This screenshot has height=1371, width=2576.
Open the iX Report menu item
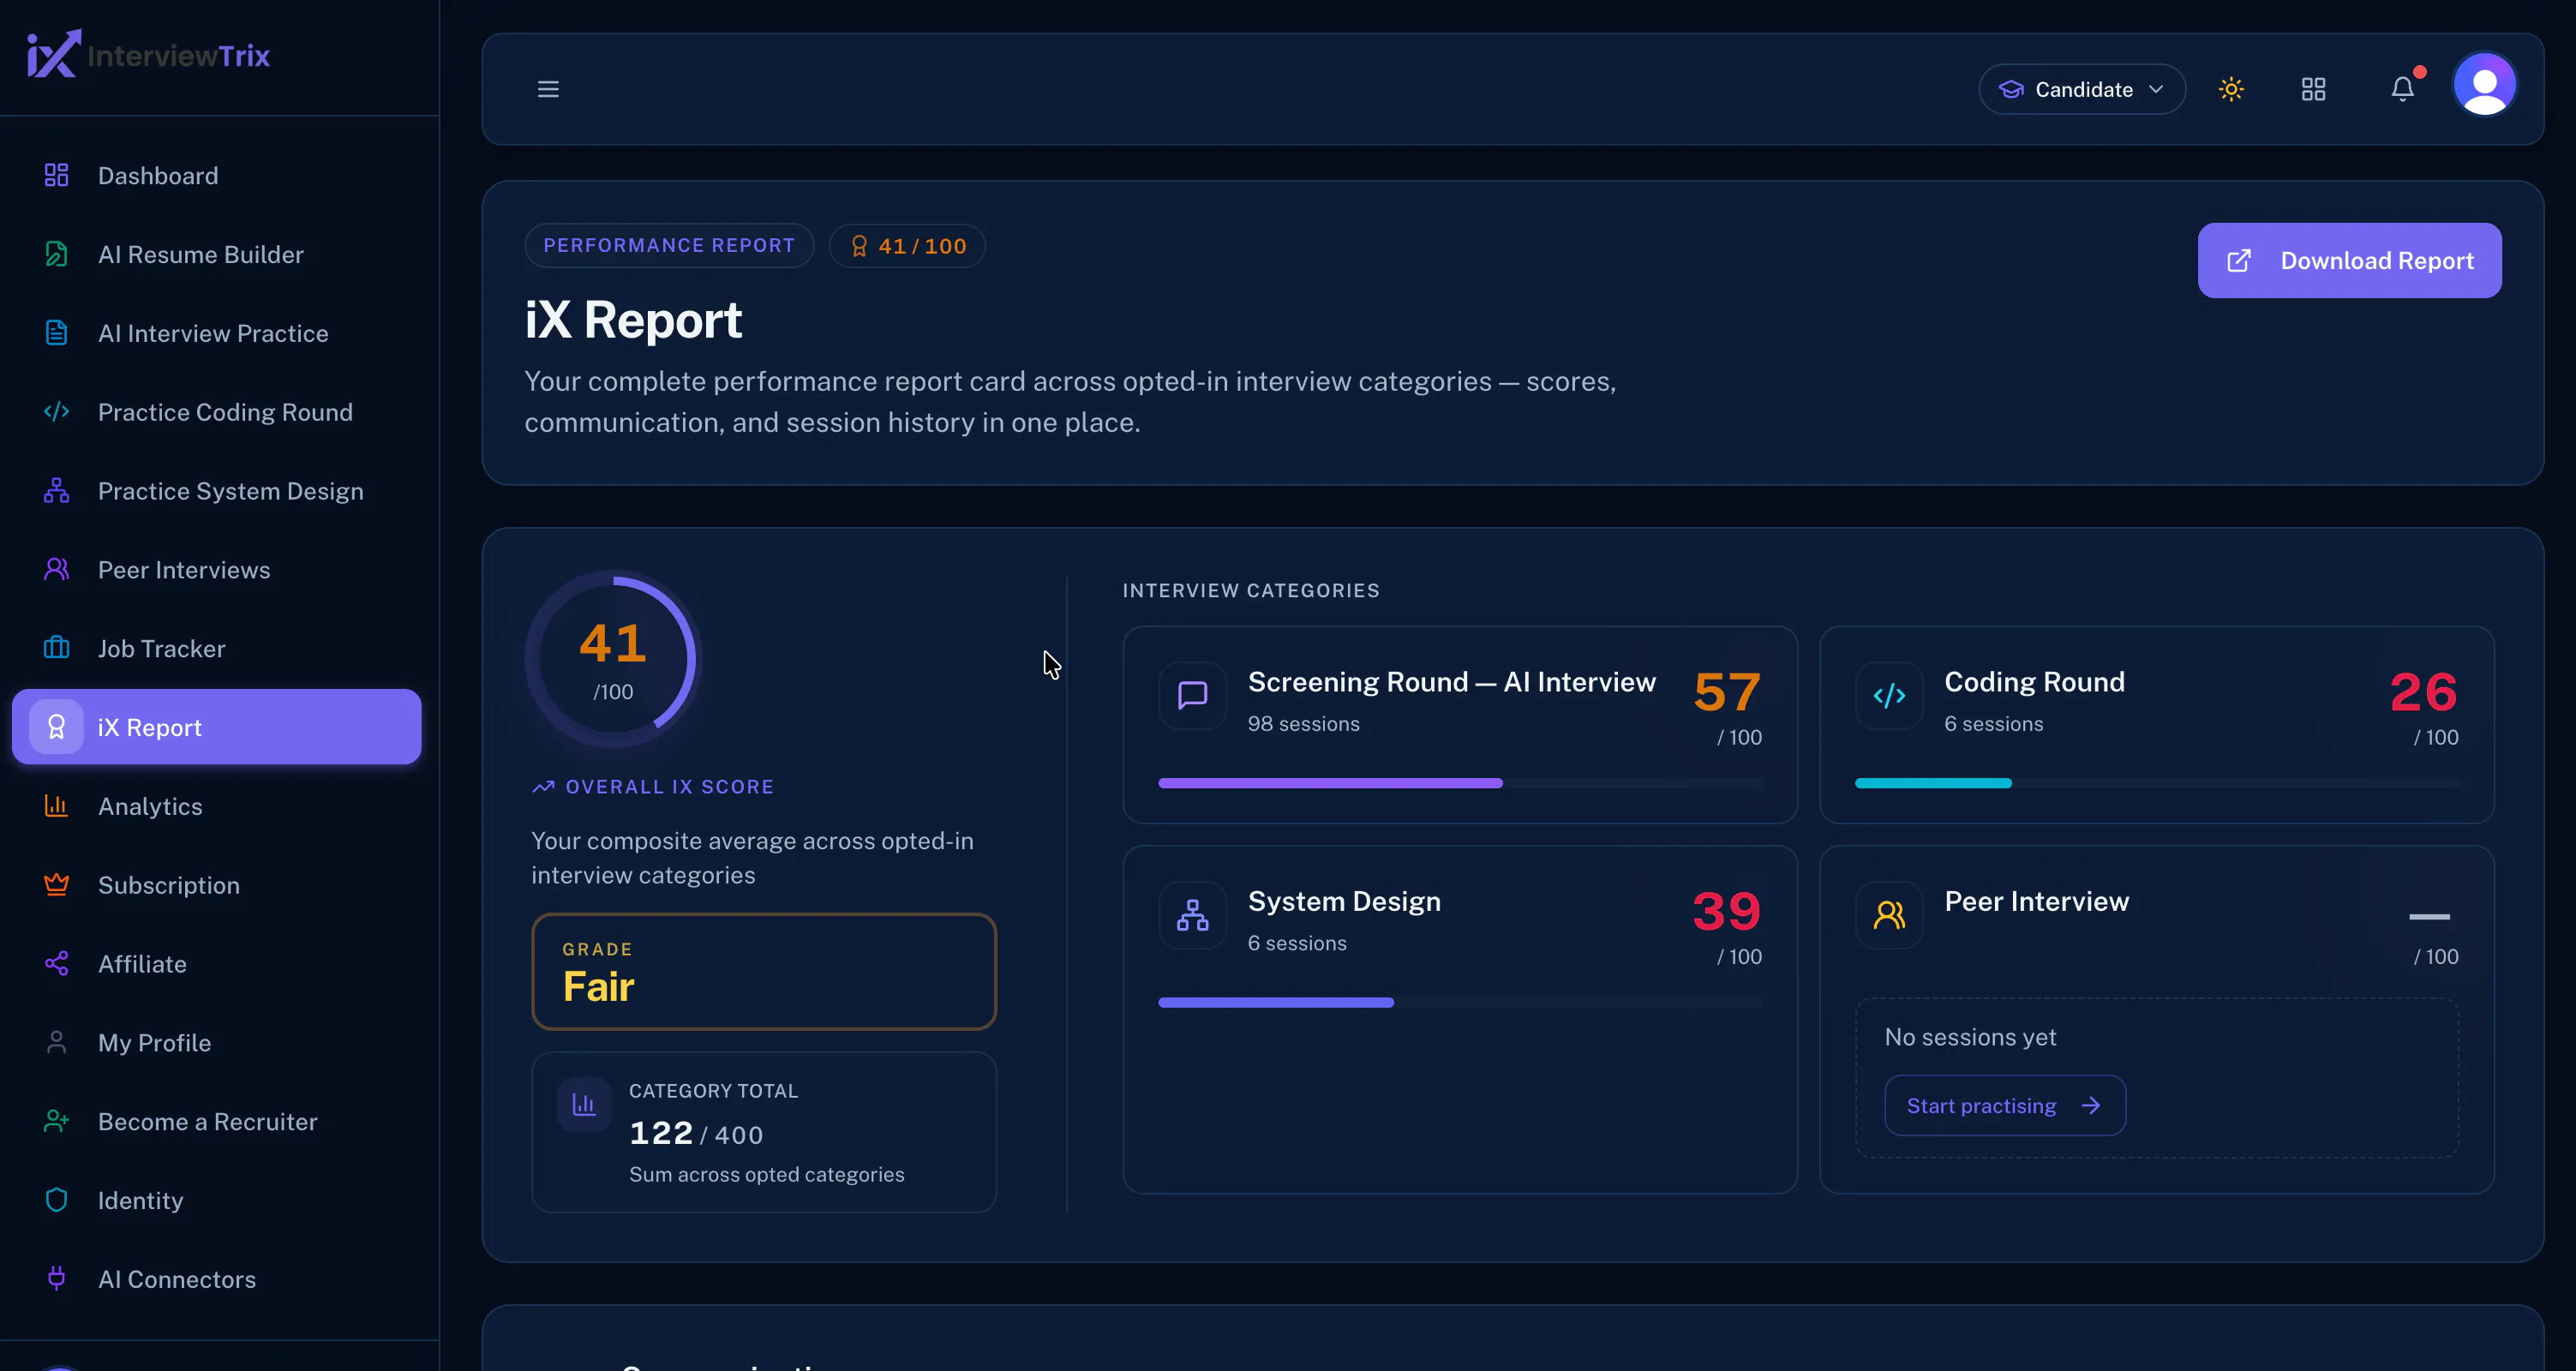pos(216,727)
